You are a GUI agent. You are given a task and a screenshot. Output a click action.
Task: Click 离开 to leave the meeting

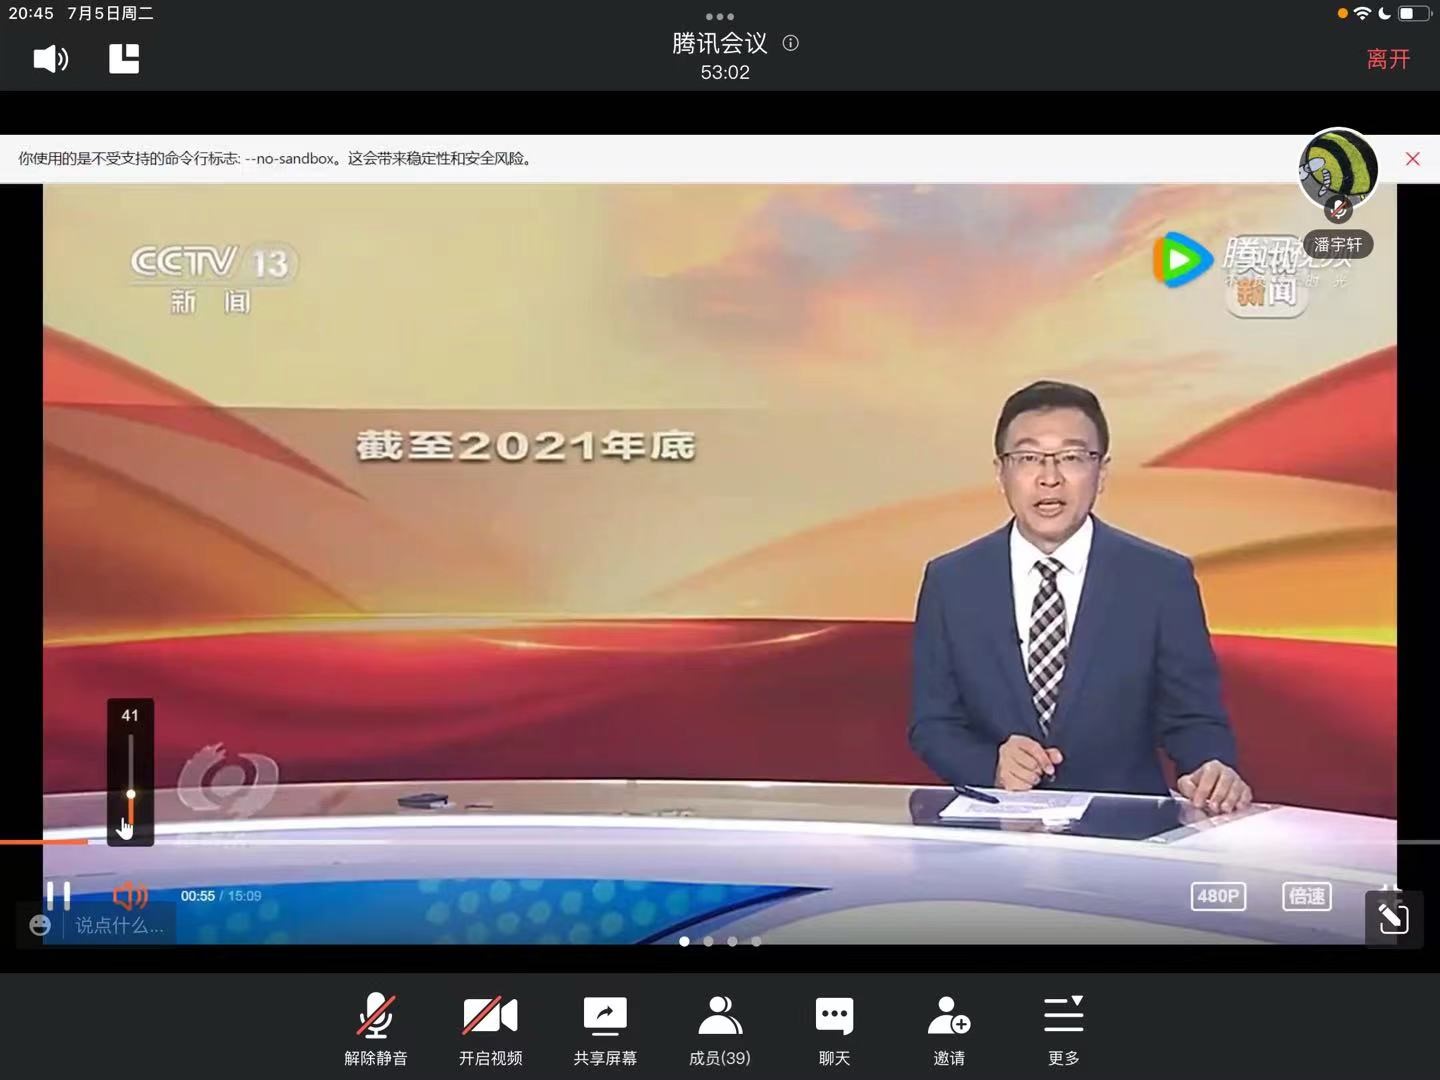tap(1388, 60)
